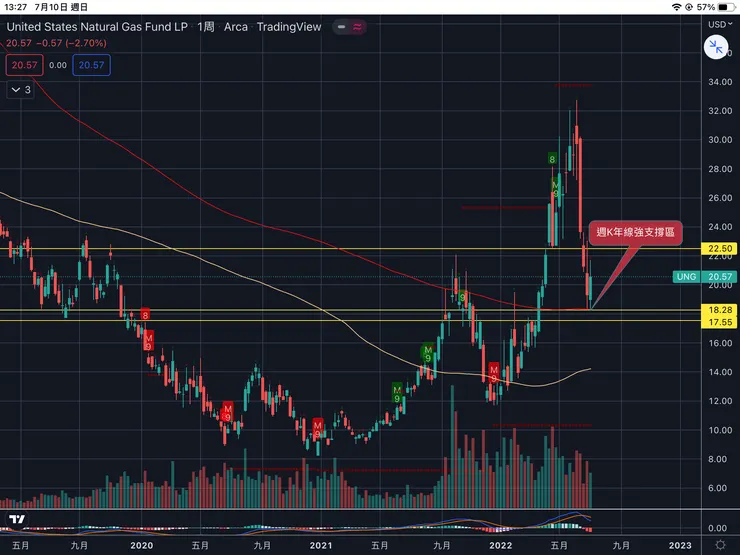Click the 週K年線強支撐區 callout annotation
The width and height of the screenshot is (740, 555).
[635, 232]
